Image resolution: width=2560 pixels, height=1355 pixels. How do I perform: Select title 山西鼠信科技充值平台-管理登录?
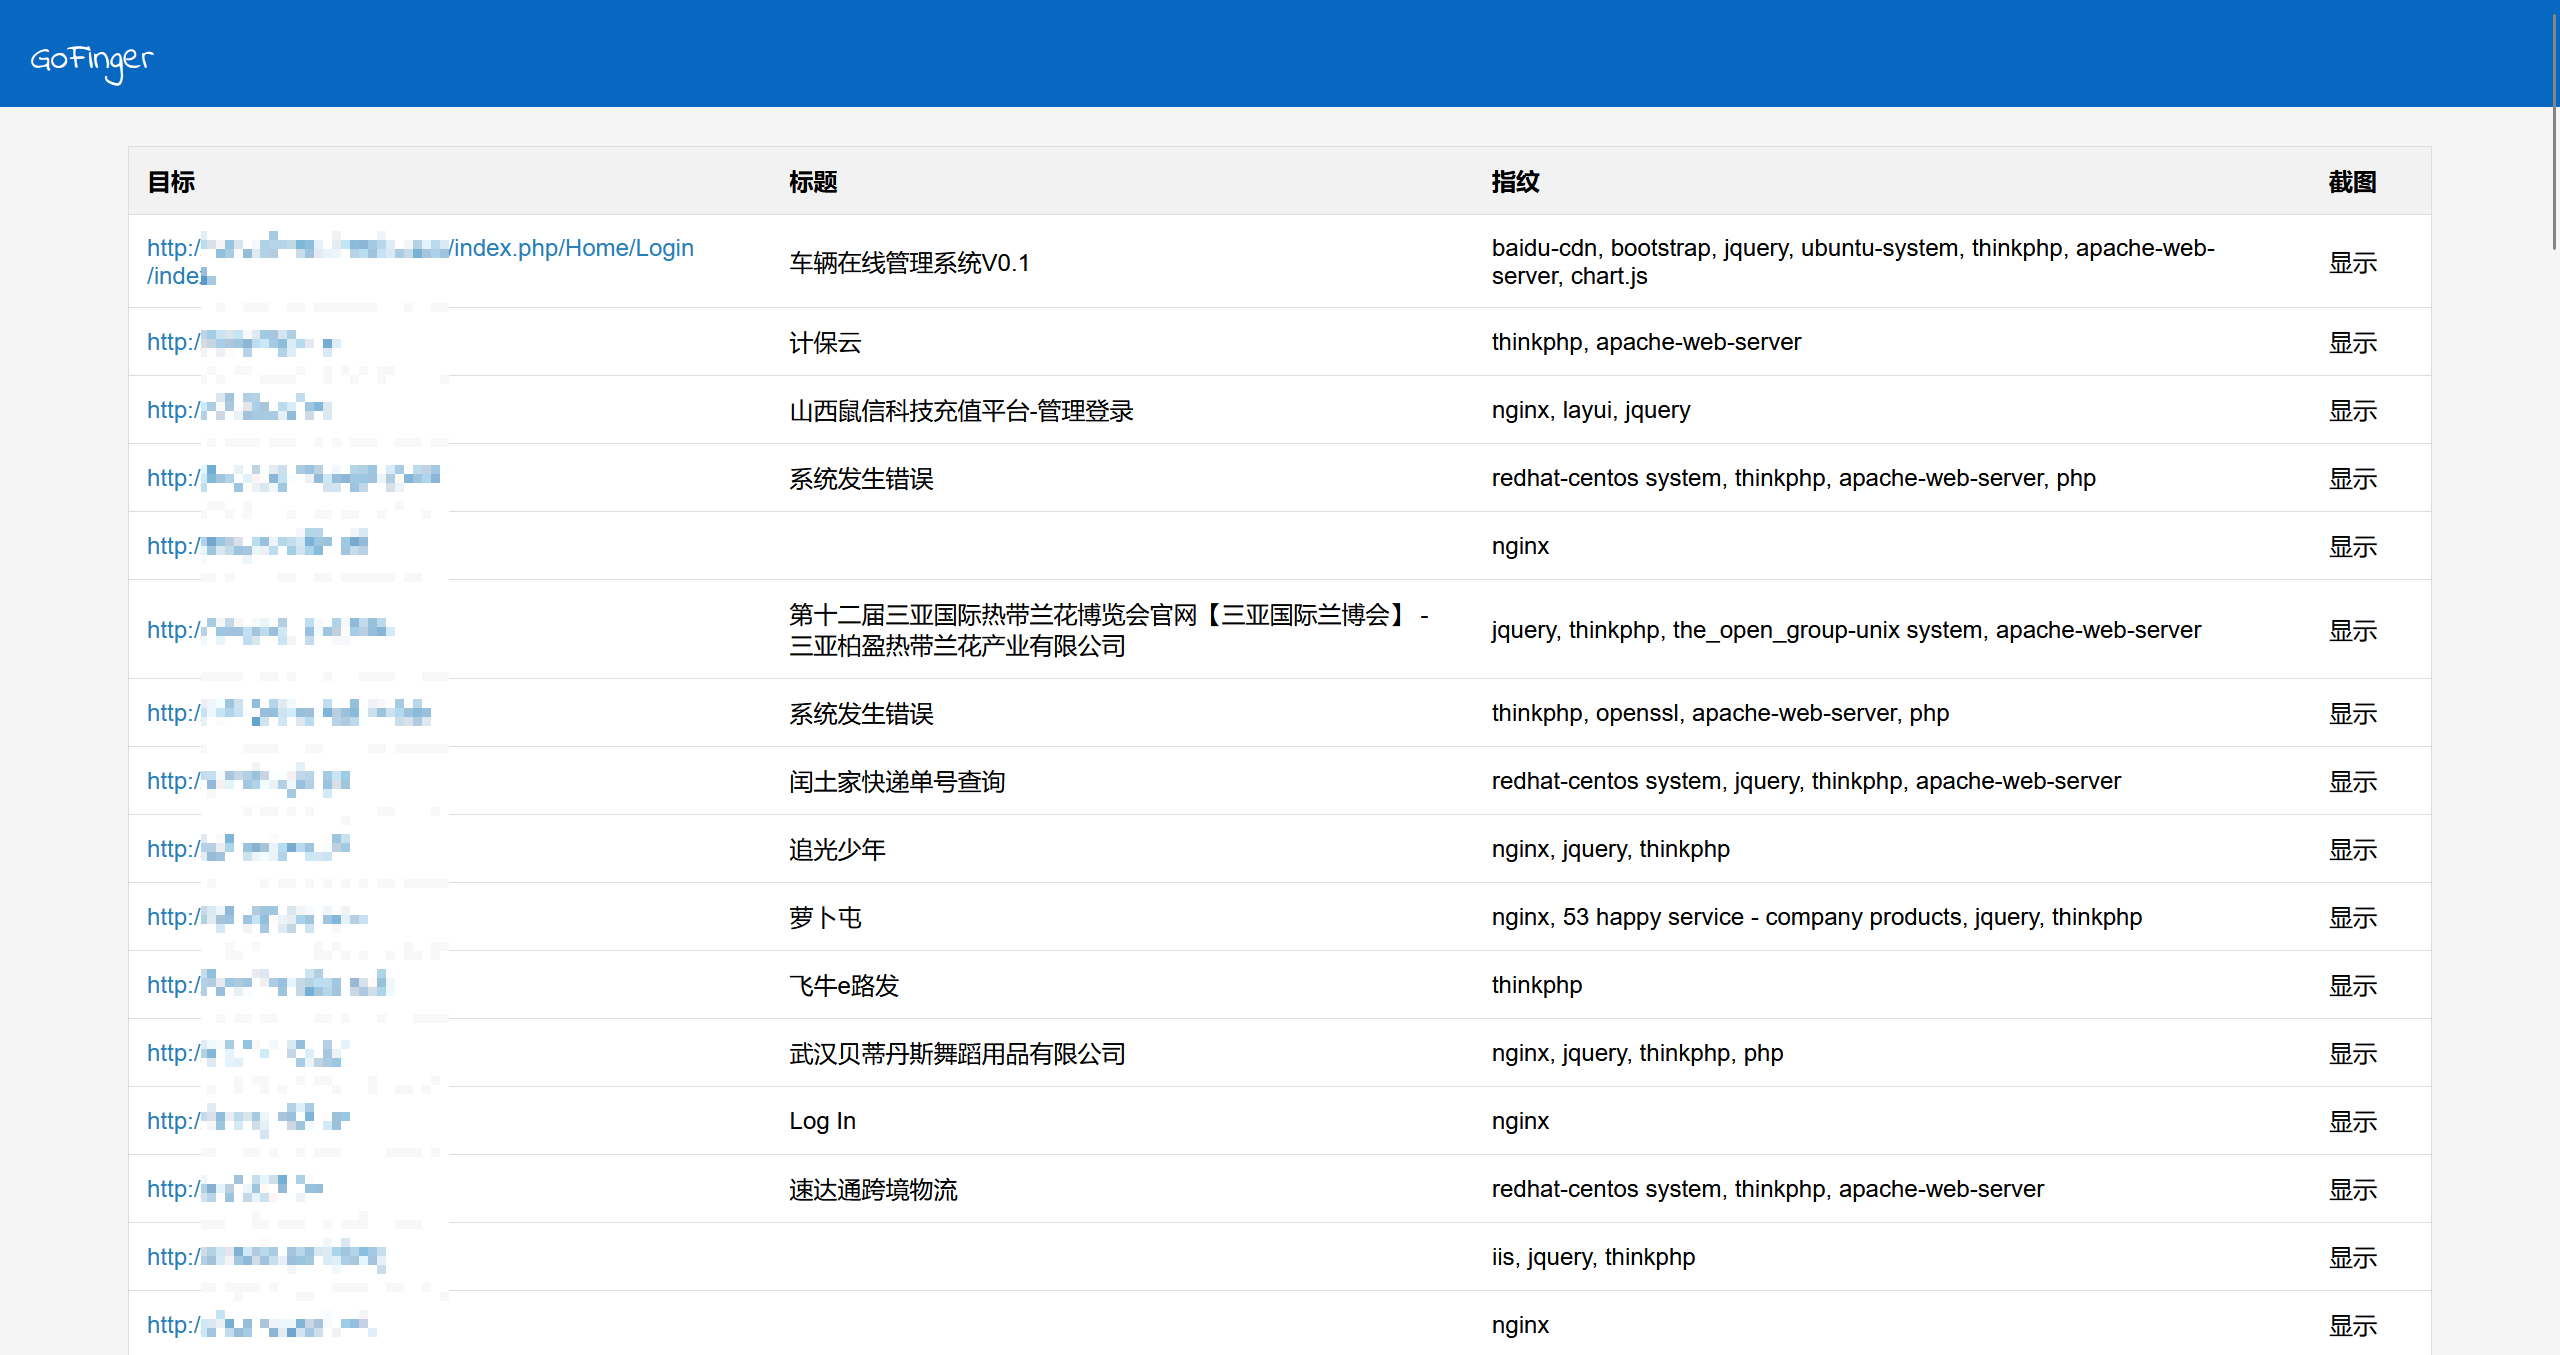961,411
